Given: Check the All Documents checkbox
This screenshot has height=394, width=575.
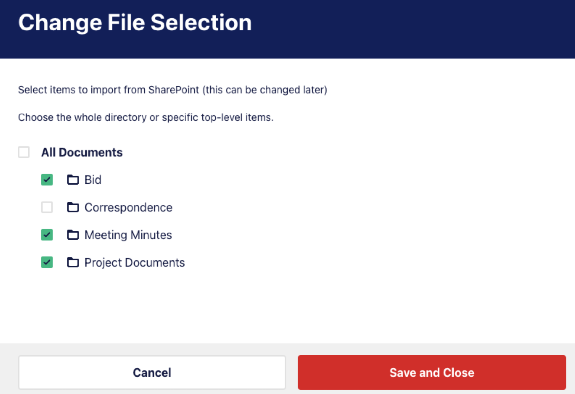Looking at the screenshot, I should (x=24, y=152).
